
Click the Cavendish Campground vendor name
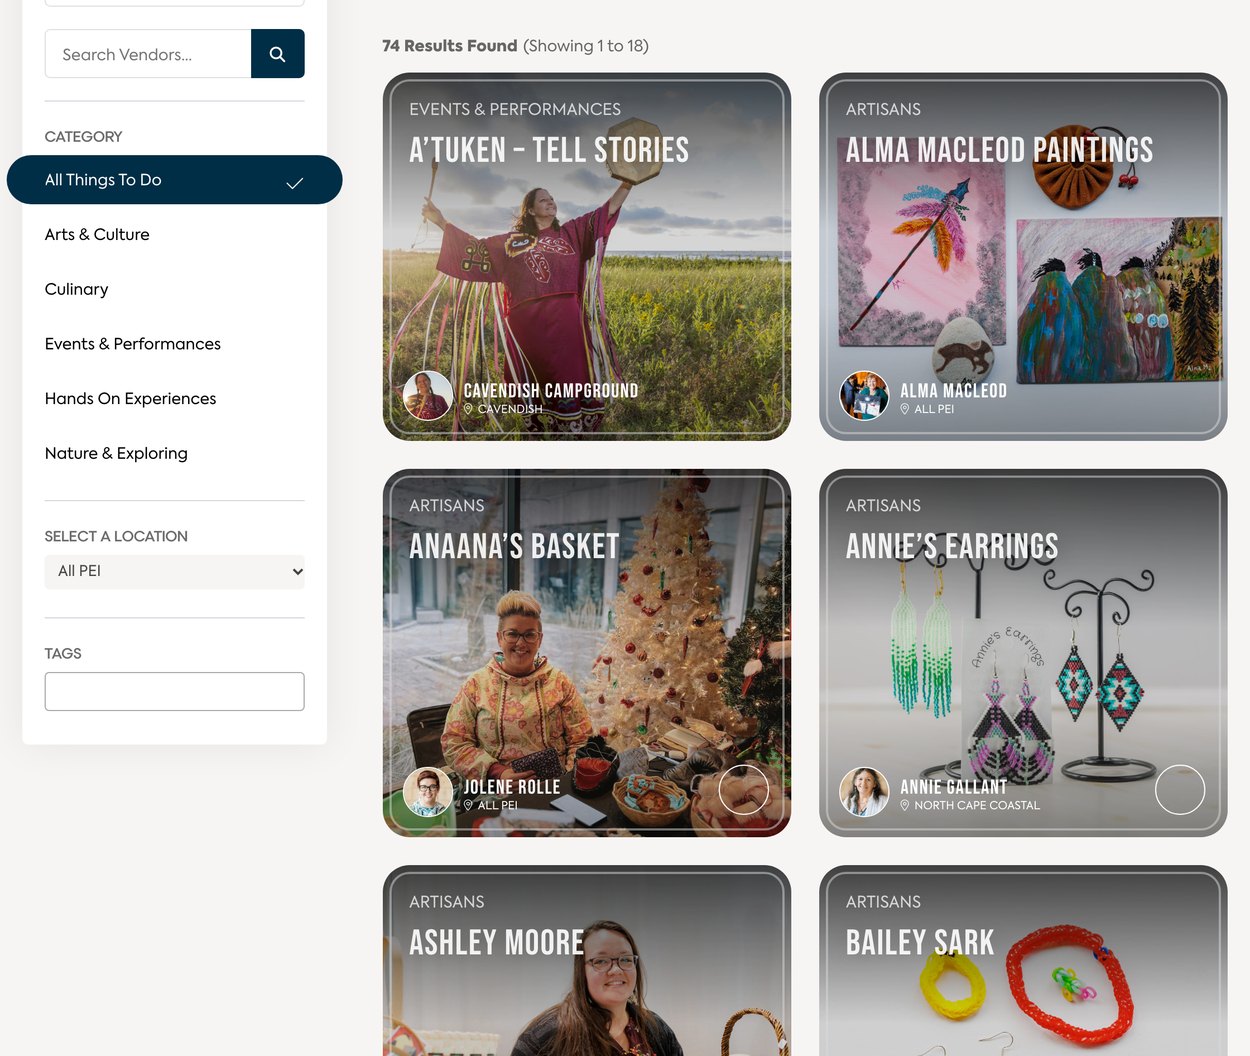click(550, 391)
